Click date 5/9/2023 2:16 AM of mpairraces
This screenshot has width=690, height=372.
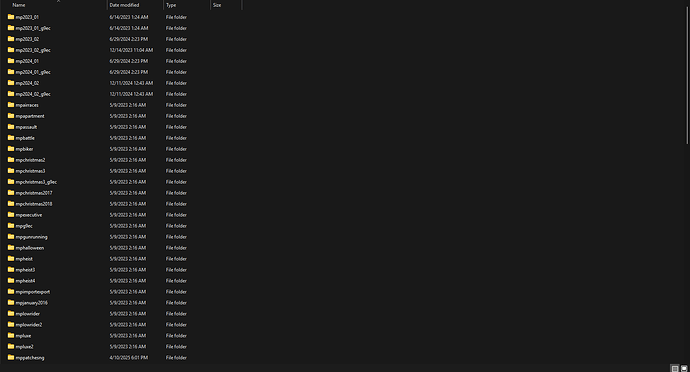point(128,105)
